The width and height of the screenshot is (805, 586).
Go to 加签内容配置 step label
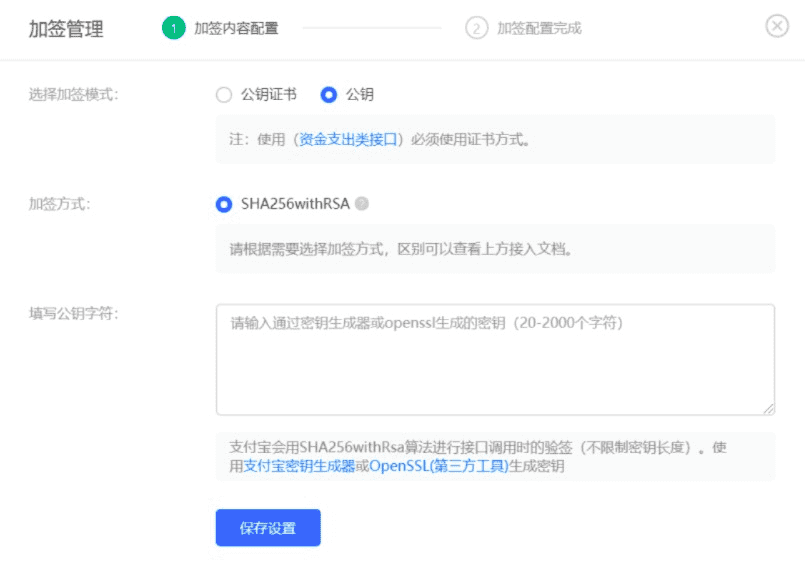[x=236, y=28]
